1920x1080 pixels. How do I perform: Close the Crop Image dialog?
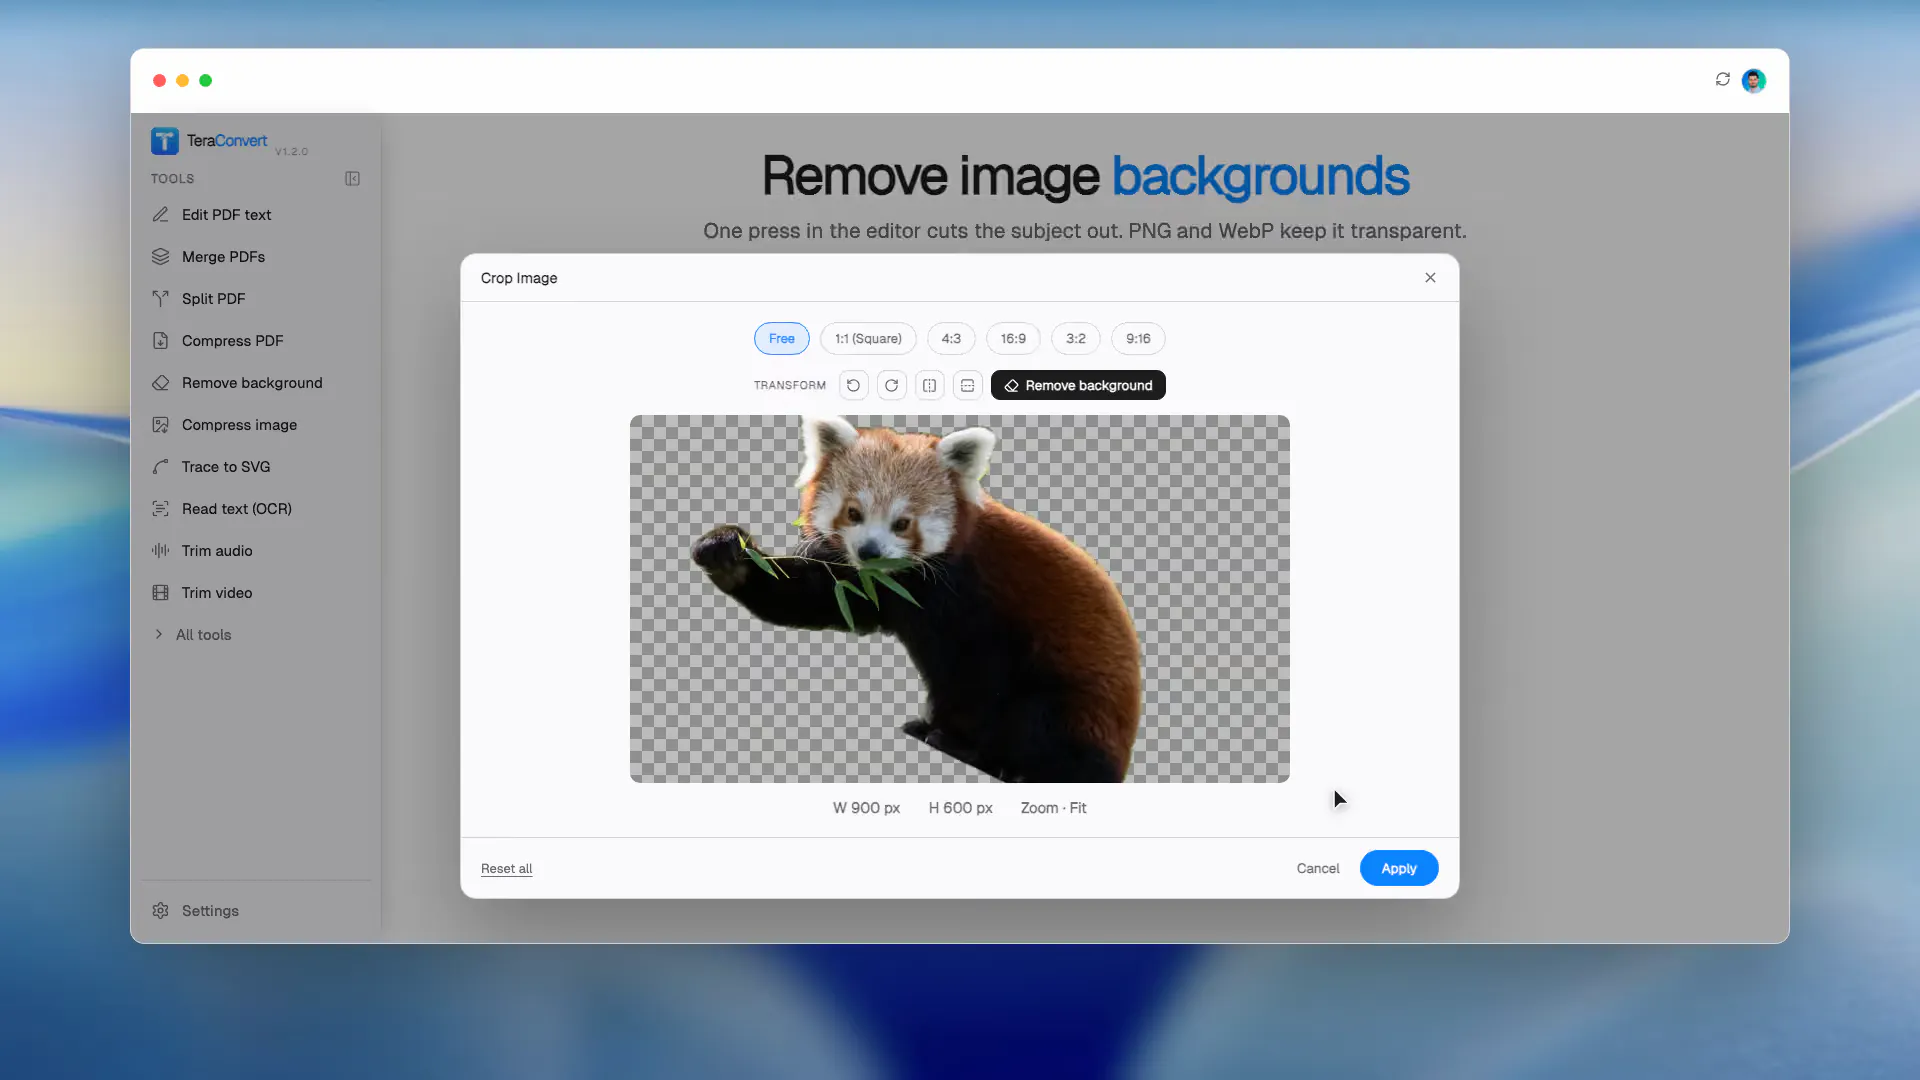[1430, 278]
